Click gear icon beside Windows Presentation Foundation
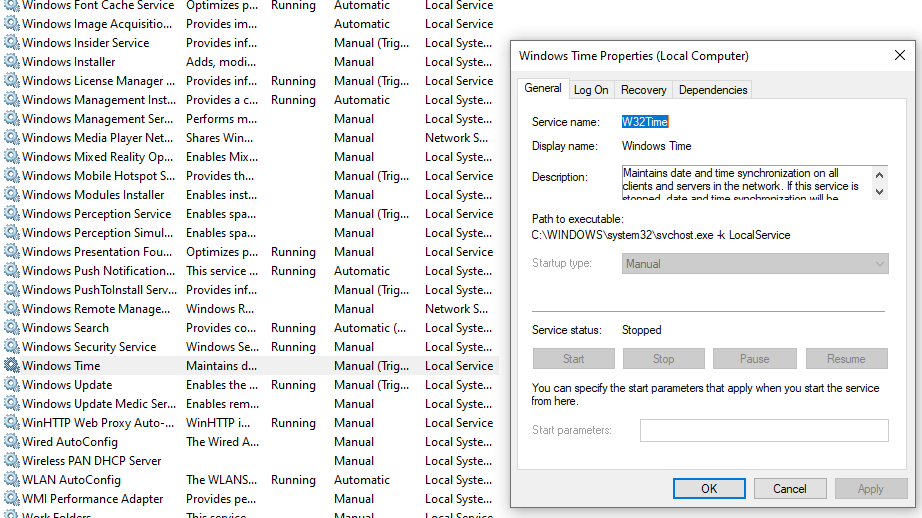 11,251
